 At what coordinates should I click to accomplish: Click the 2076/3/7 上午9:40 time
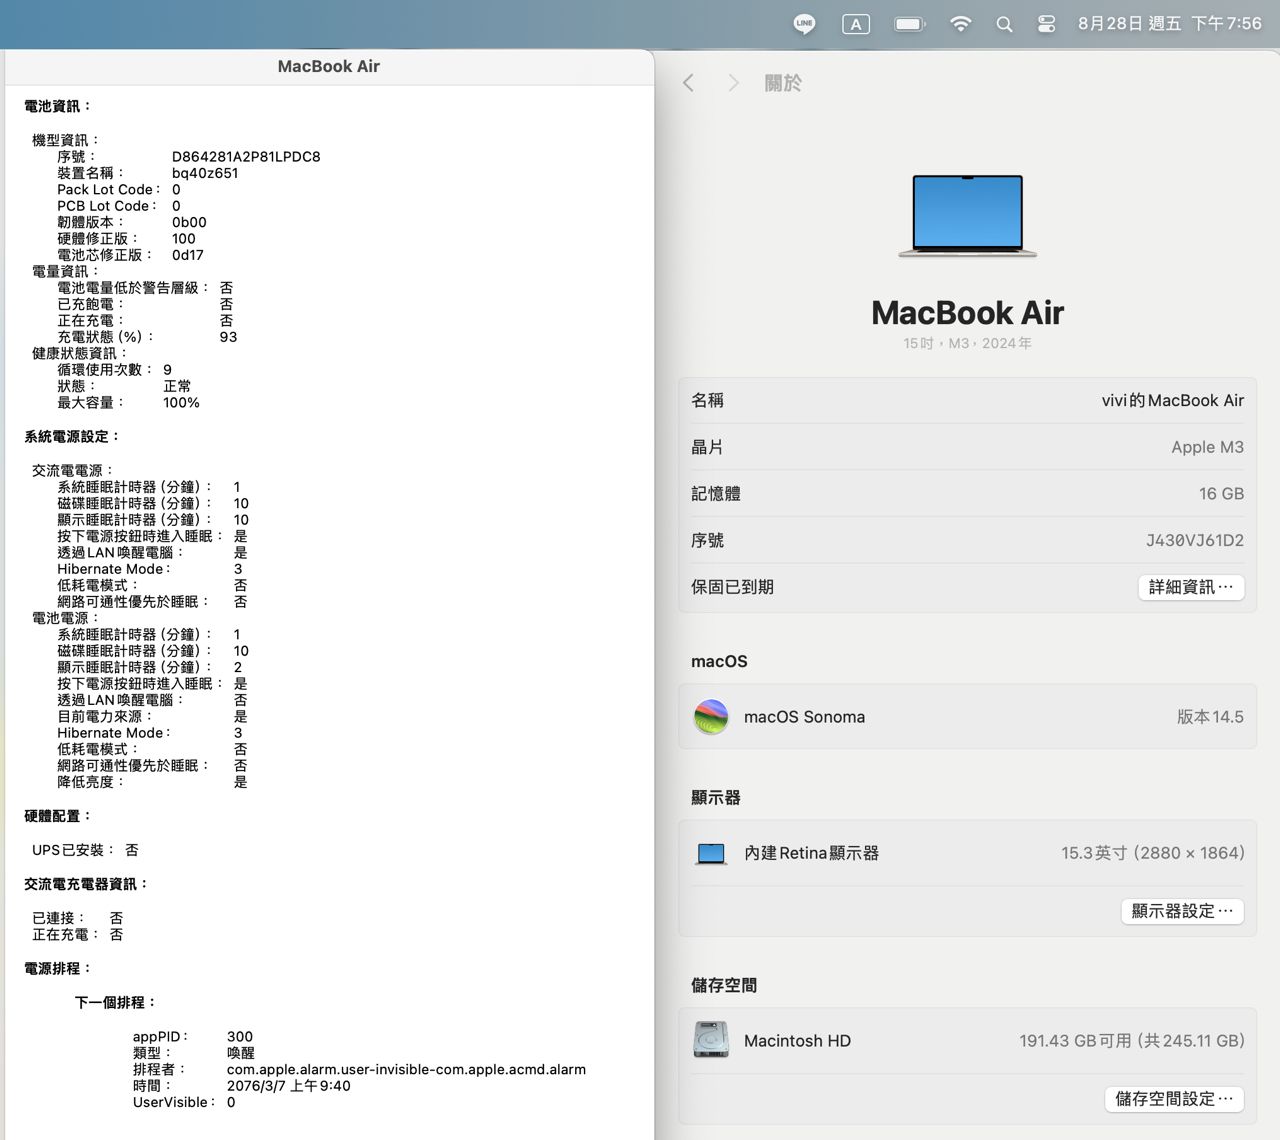(289, 1086)
